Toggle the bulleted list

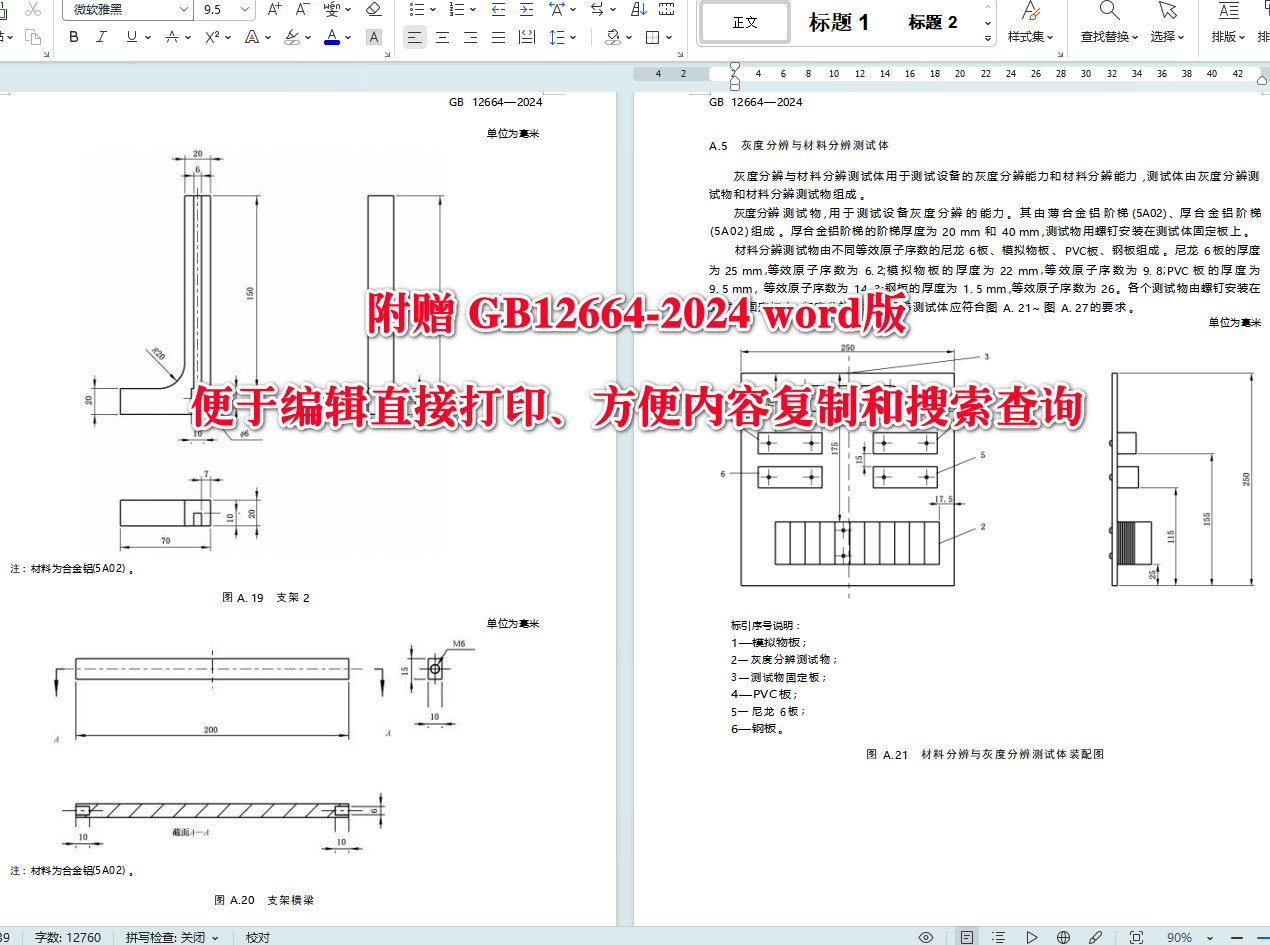[416, 9]
